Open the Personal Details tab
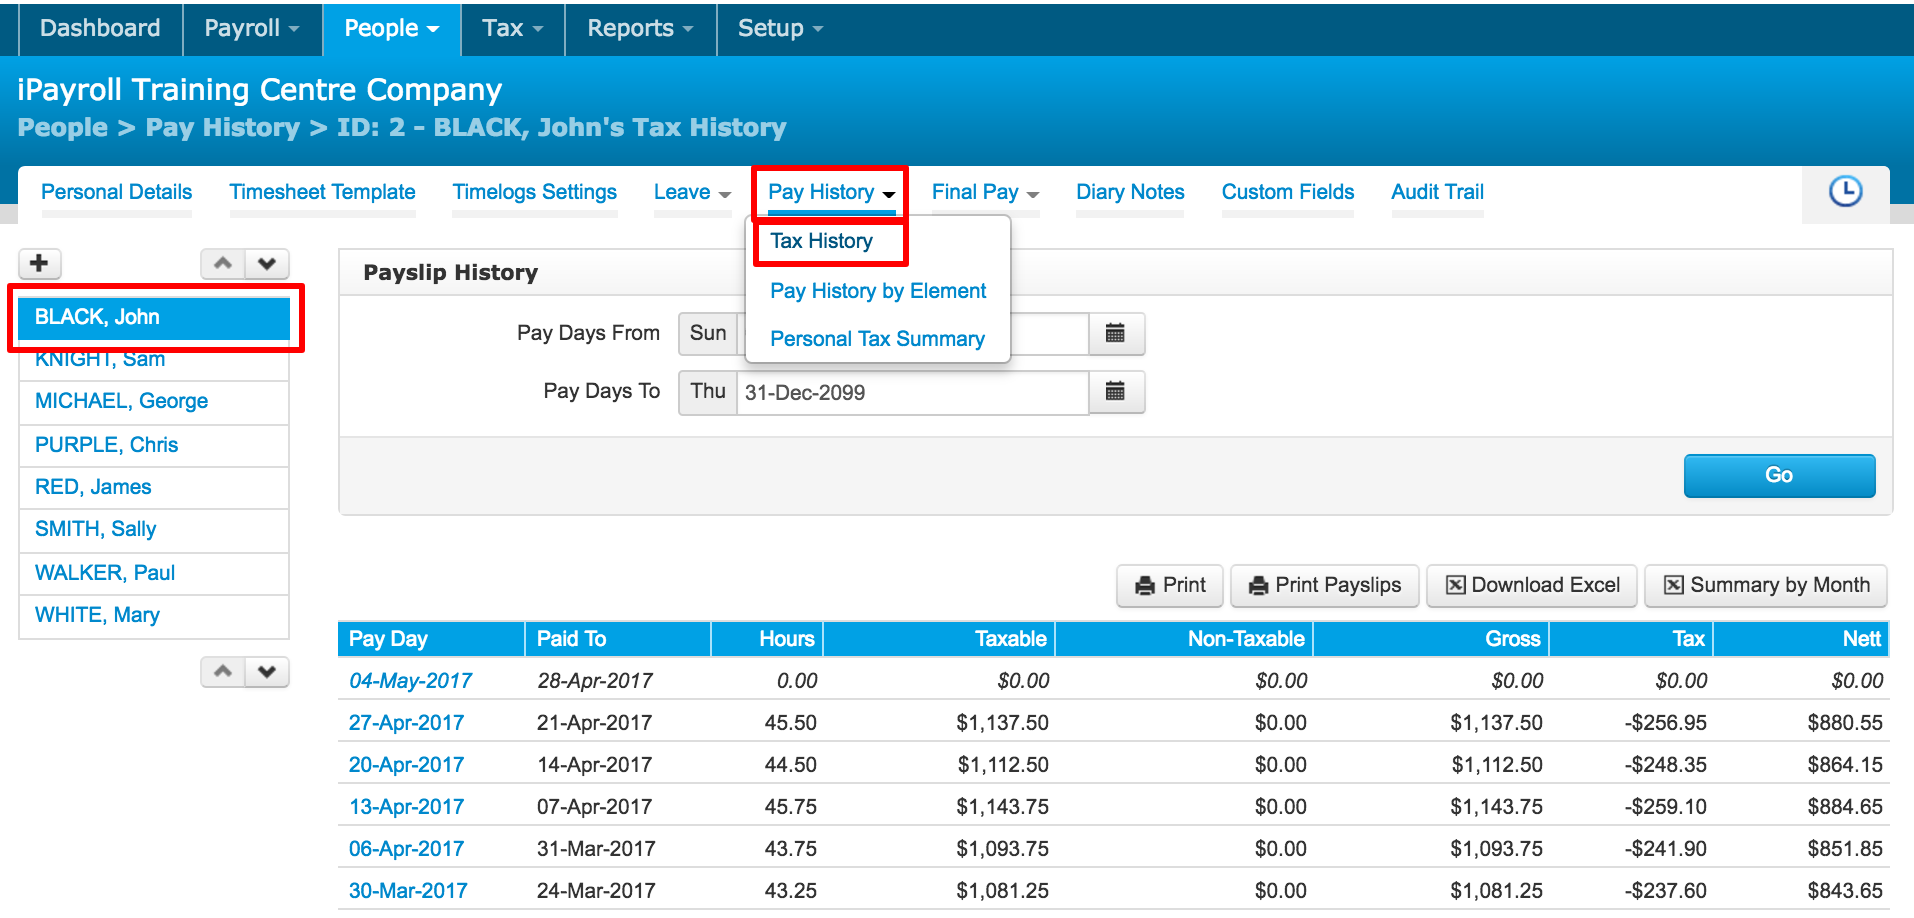The height and width of the screenshot is (918, 1914). pyautogui.click(x=116, y=192)
